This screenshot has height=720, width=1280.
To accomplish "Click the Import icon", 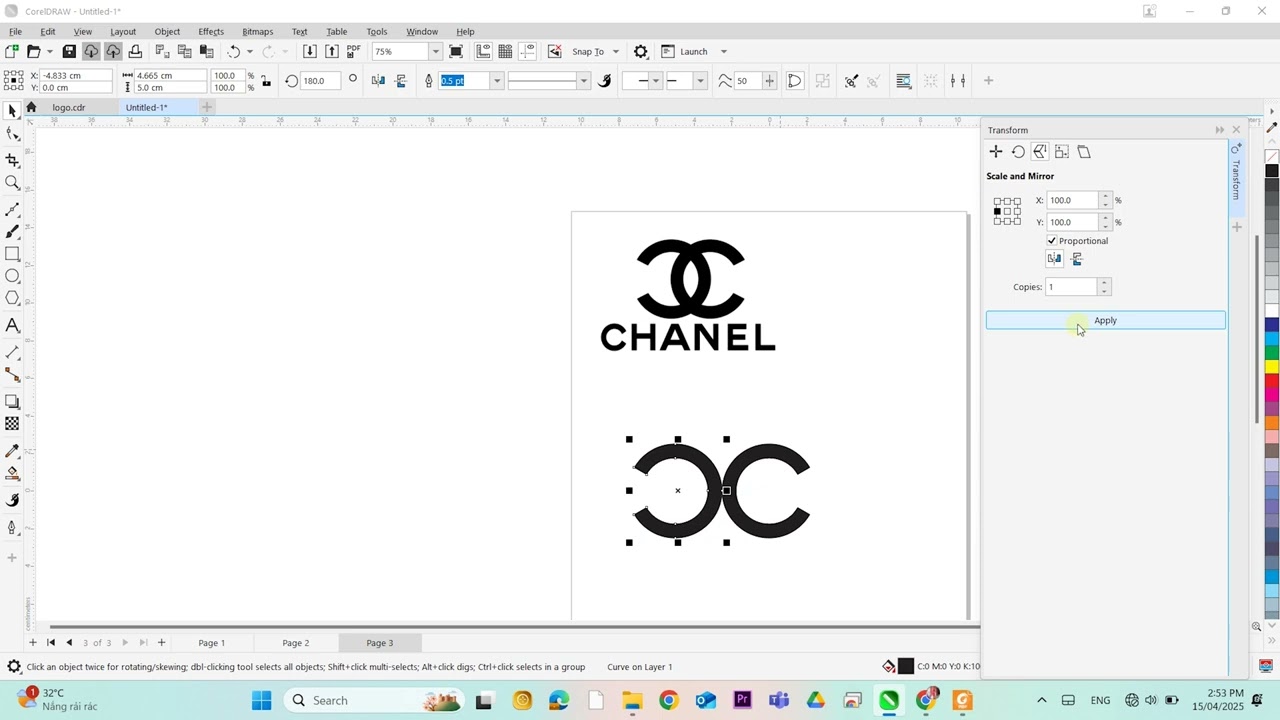I will pos(310,51).
